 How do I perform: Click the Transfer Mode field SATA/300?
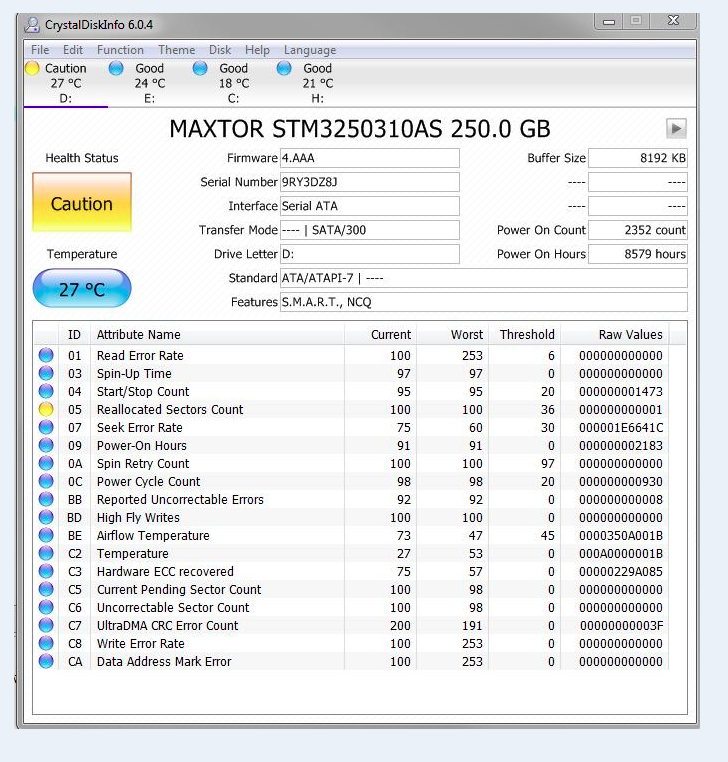click(370, 230)
